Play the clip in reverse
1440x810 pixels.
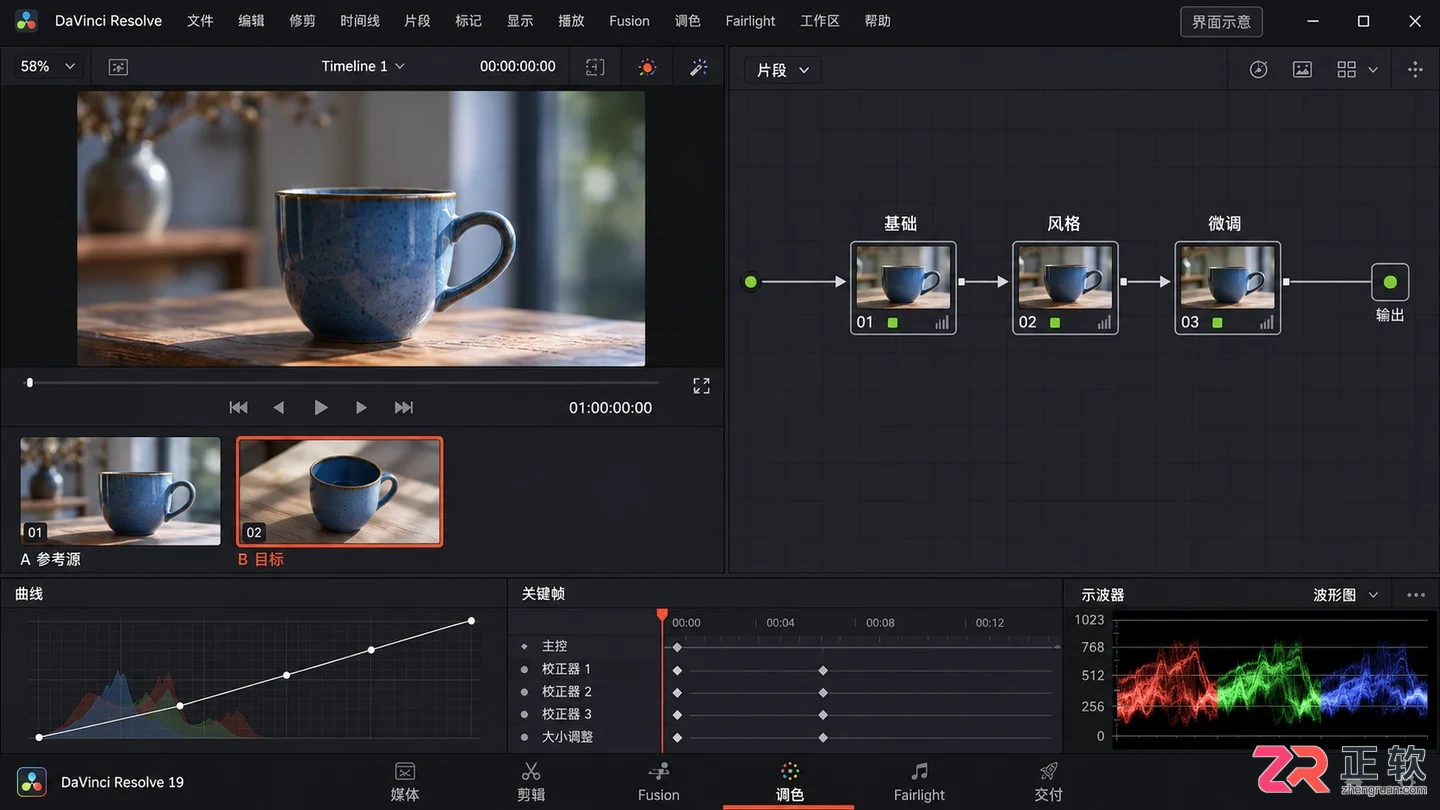279,407
